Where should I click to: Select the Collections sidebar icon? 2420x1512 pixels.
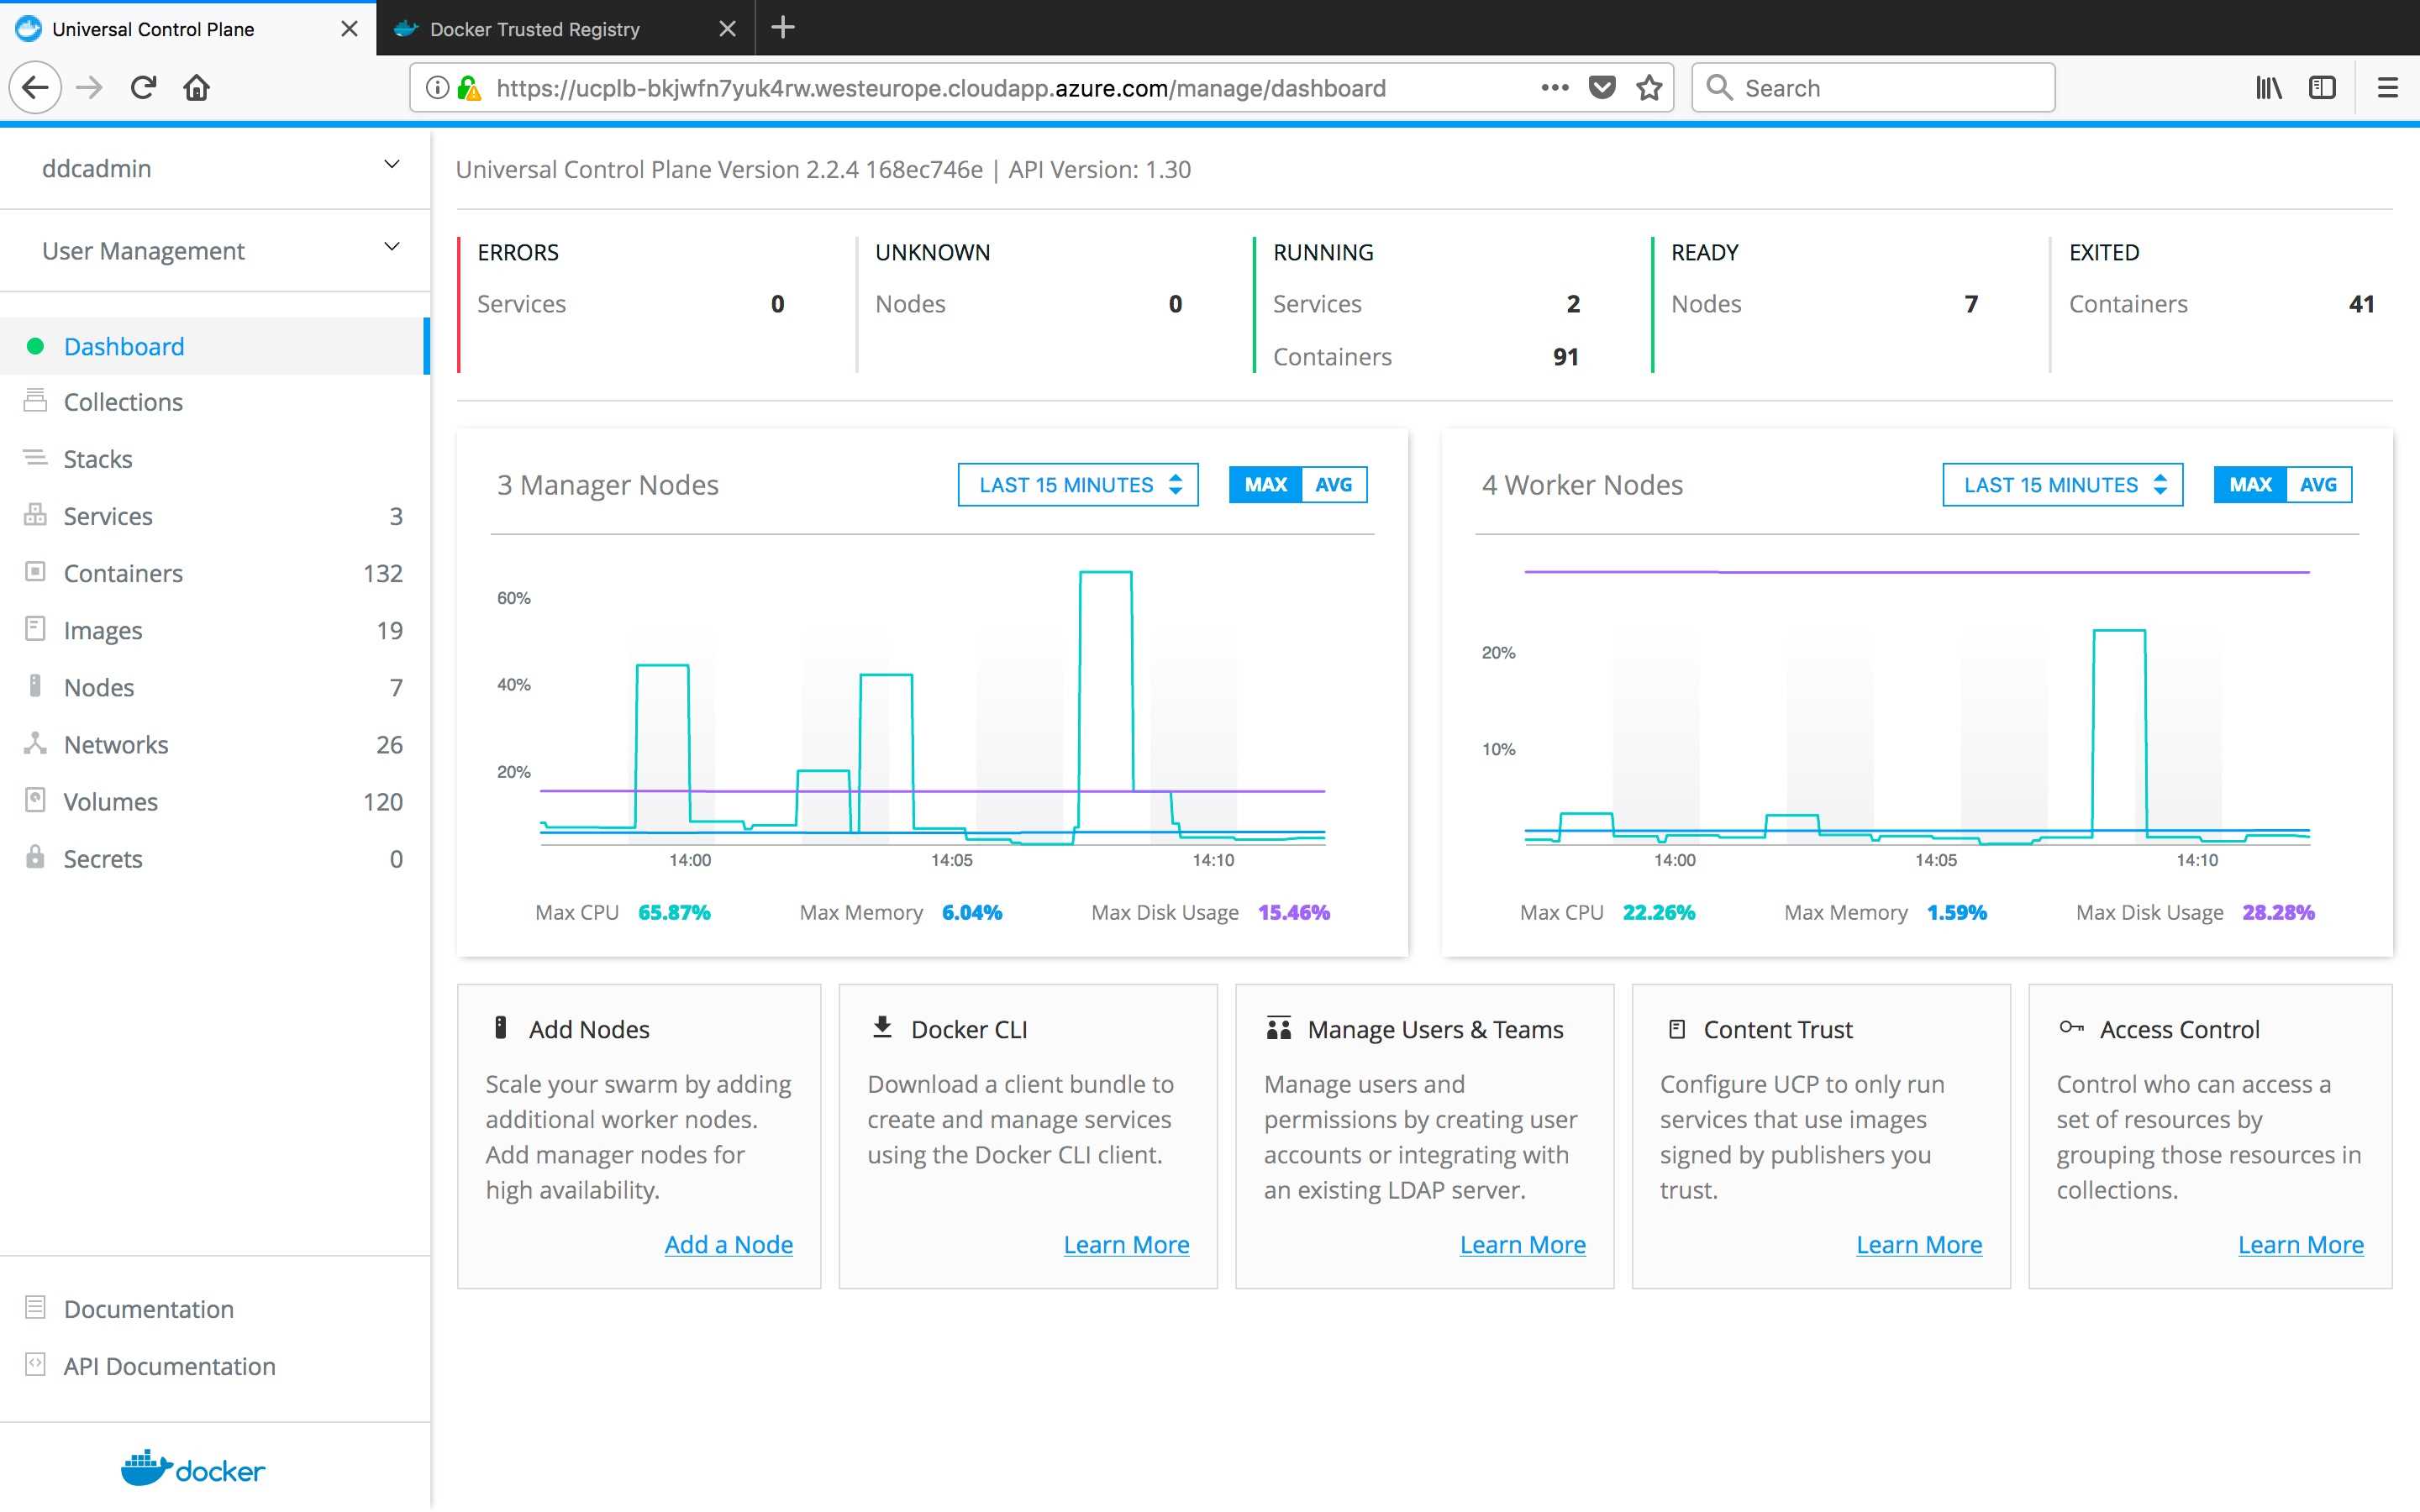[36, 401]
